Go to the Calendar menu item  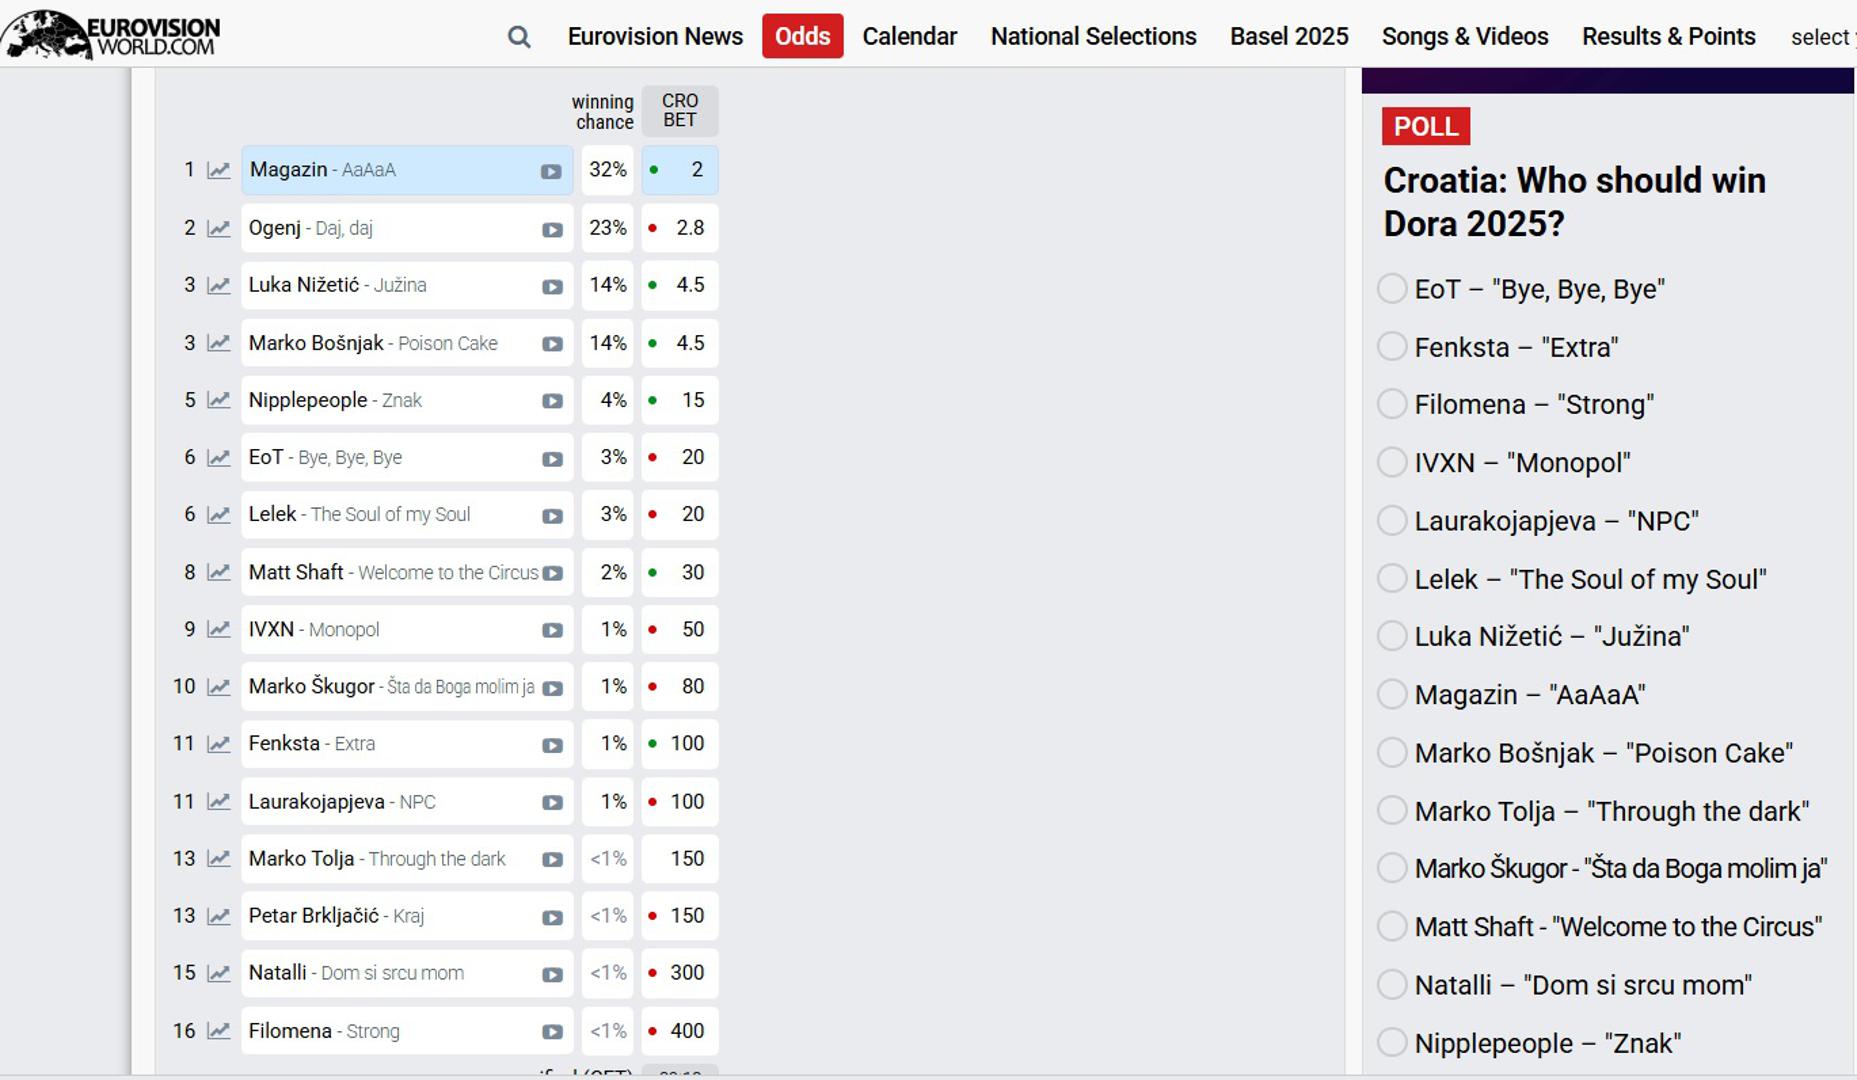[909, 37]
